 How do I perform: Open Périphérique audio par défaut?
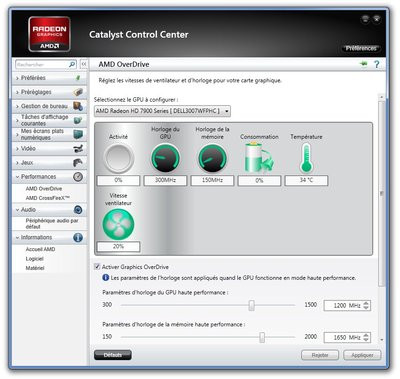pos(52,224)
